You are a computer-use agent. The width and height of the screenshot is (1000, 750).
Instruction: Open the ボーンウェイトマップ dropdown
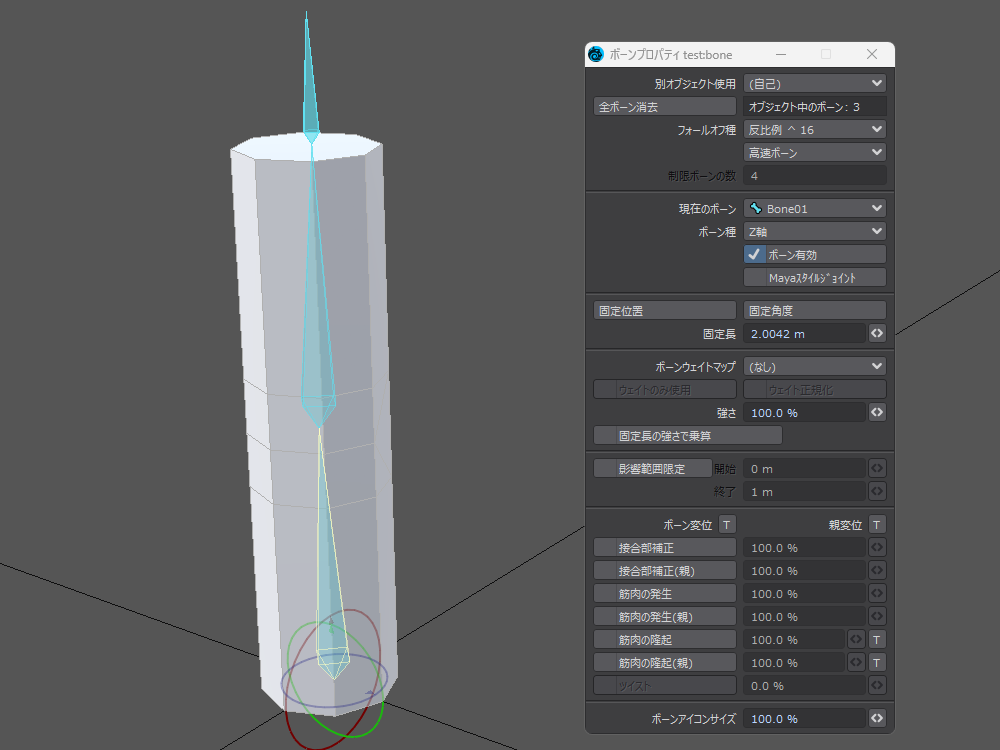(814, 367)
